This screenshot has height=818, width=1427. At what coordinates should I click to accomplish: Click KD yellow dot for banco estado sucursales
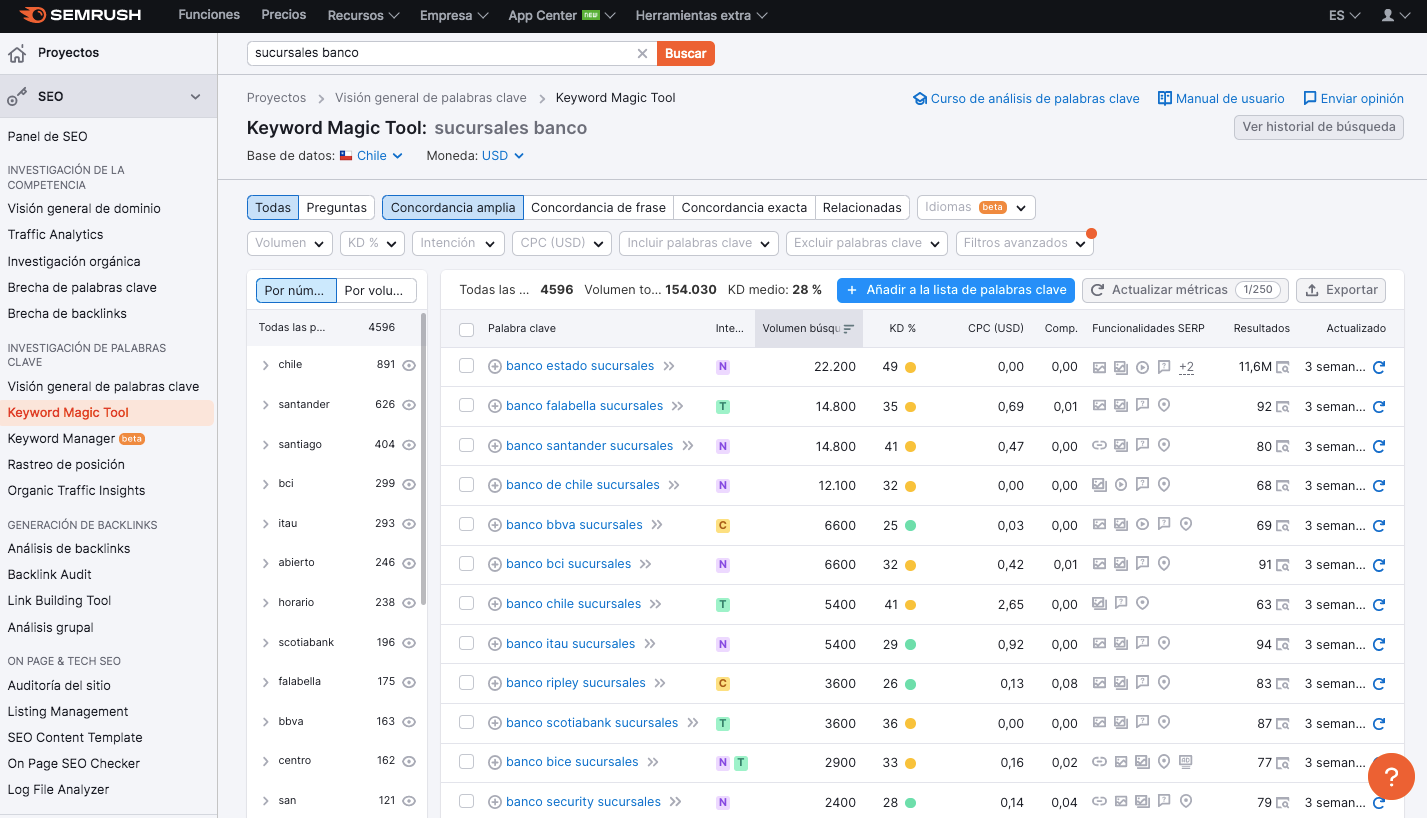(x=910, y=367)
